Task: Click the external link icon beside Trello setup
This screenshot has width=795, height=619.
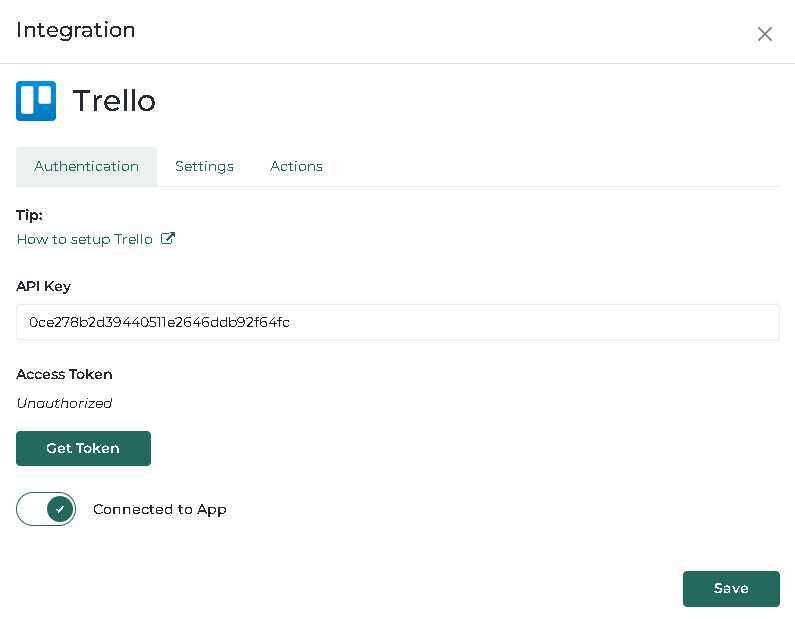Action: point(168,238)
